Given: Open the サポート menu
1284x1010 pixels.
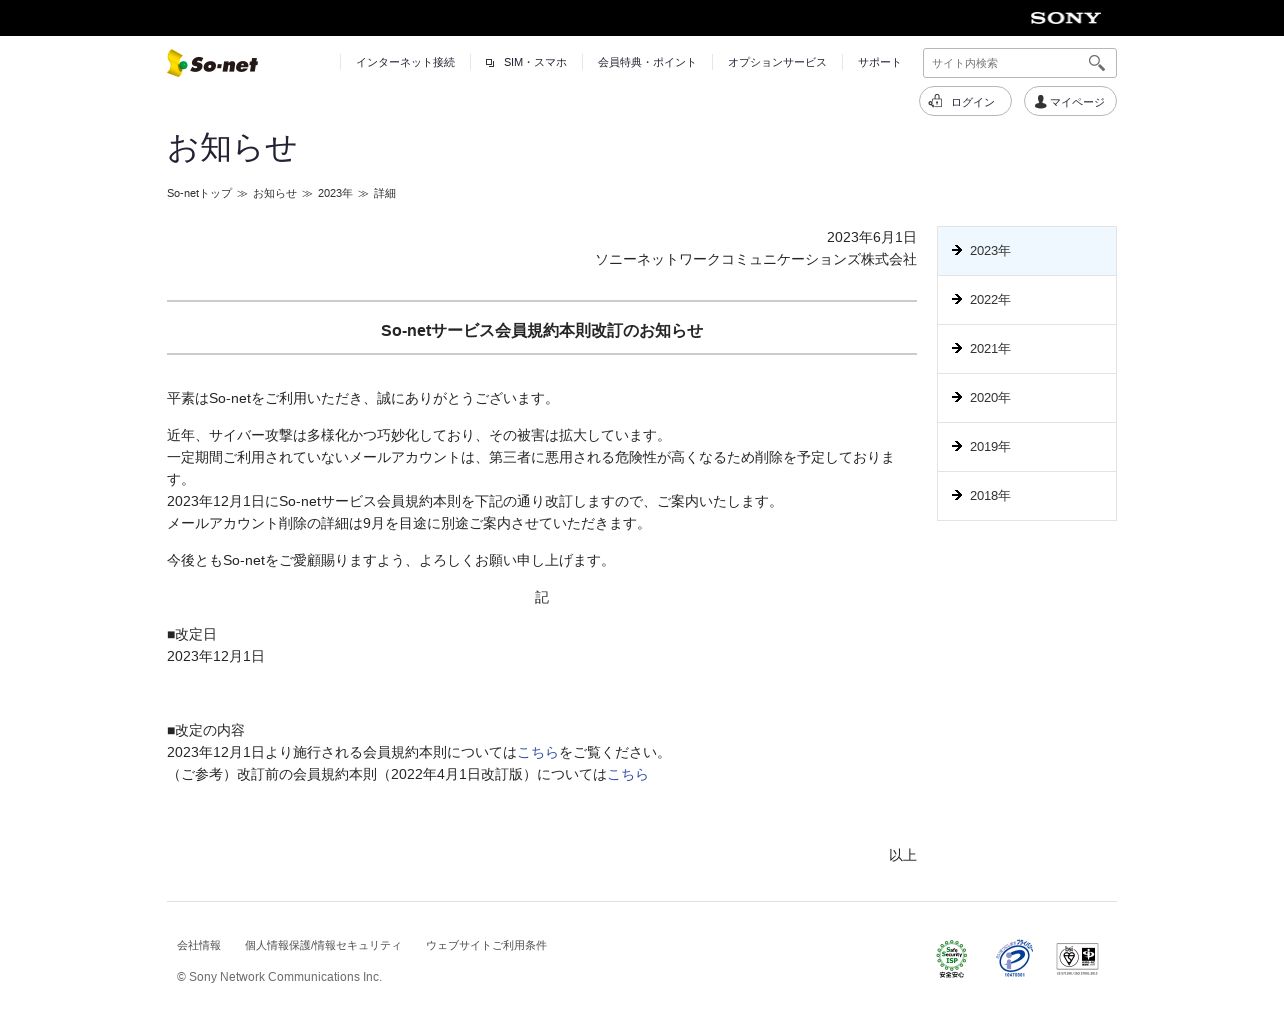Looking at the screenshot, I should click(879, 62).
